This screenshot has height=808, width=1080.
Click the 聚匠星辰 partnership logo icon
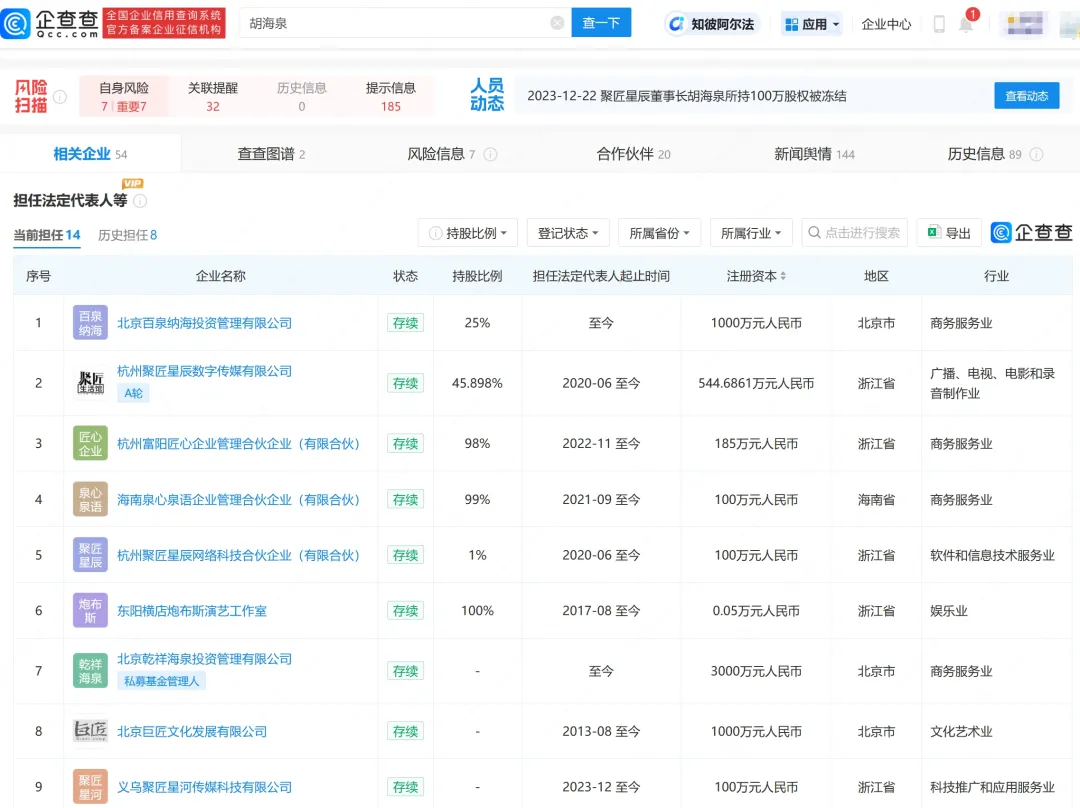pos(90,555)
